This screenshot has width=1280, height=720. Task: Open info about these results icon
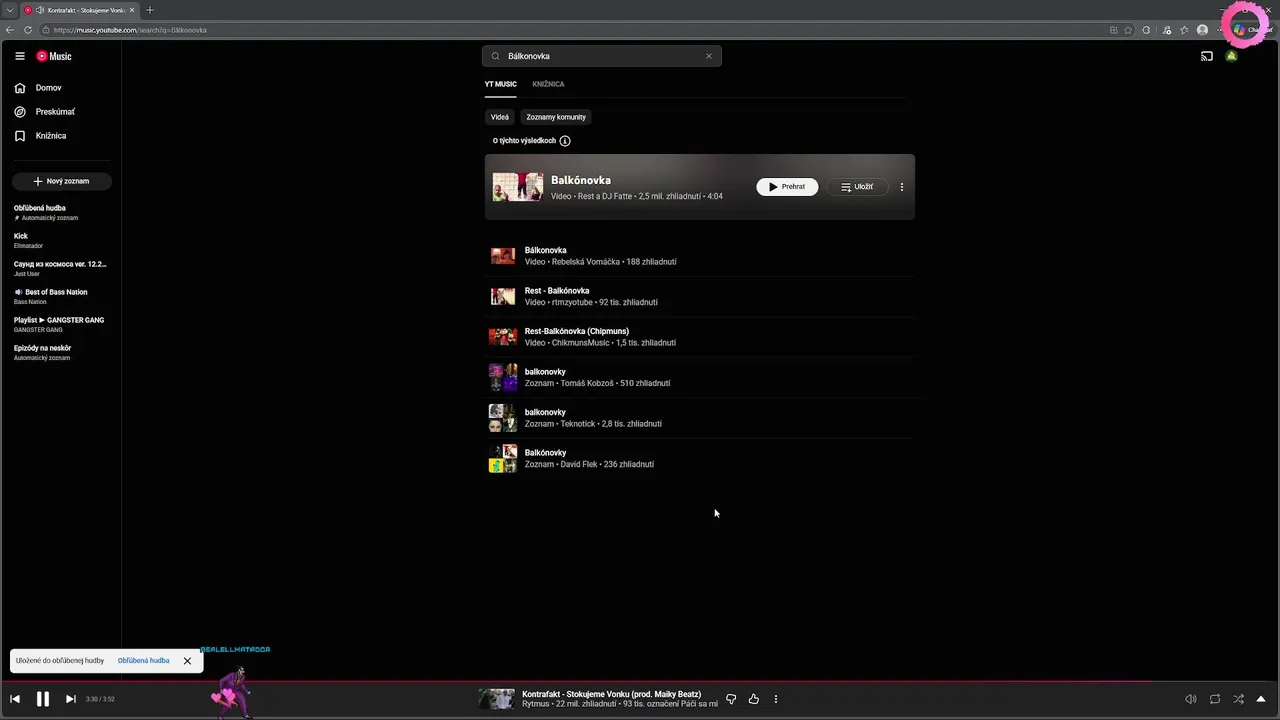[565, 141]
